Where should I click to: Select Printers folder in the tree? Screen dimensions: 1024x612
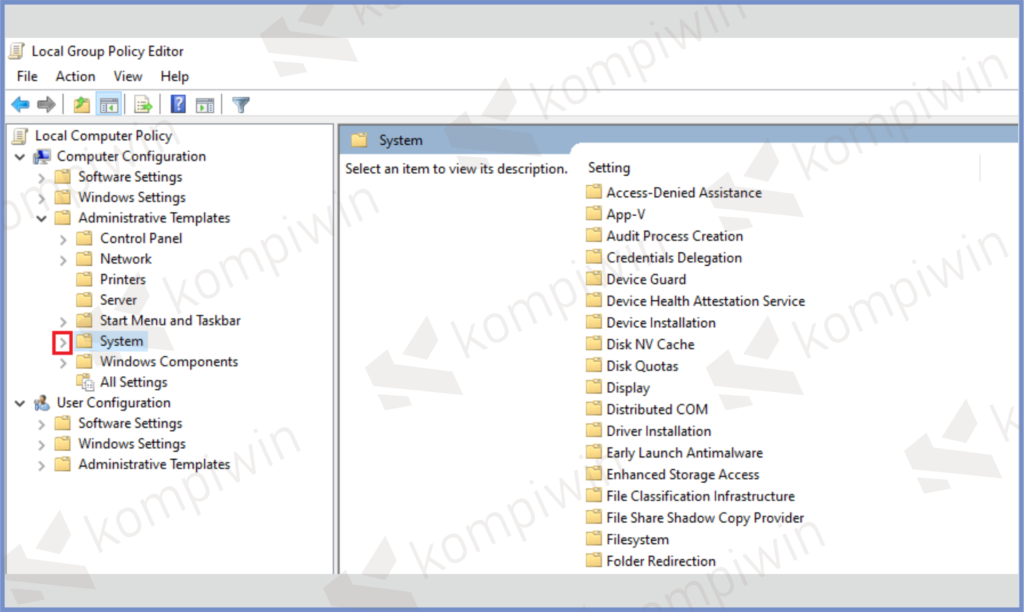pyautogui.click(x=122, y=279)
